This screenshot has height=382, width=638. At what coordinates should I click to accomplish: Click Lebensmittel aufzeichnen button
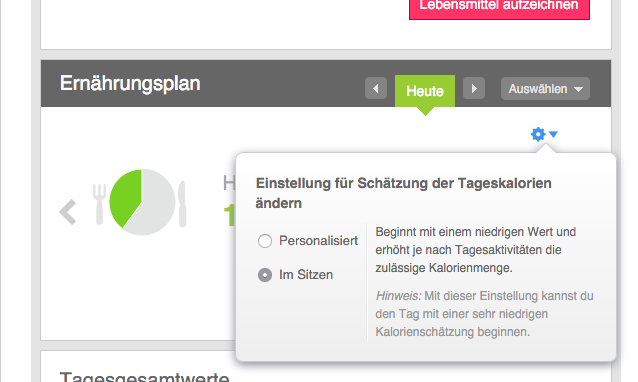click(x=499, y=7)
